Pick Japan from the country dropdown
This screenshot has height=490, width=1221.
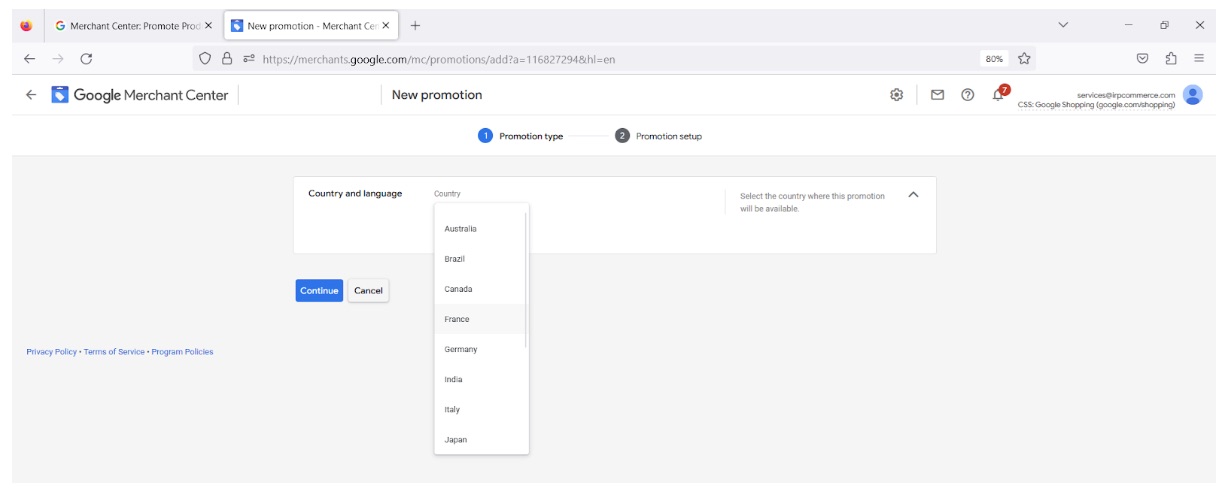coord(456,440)
